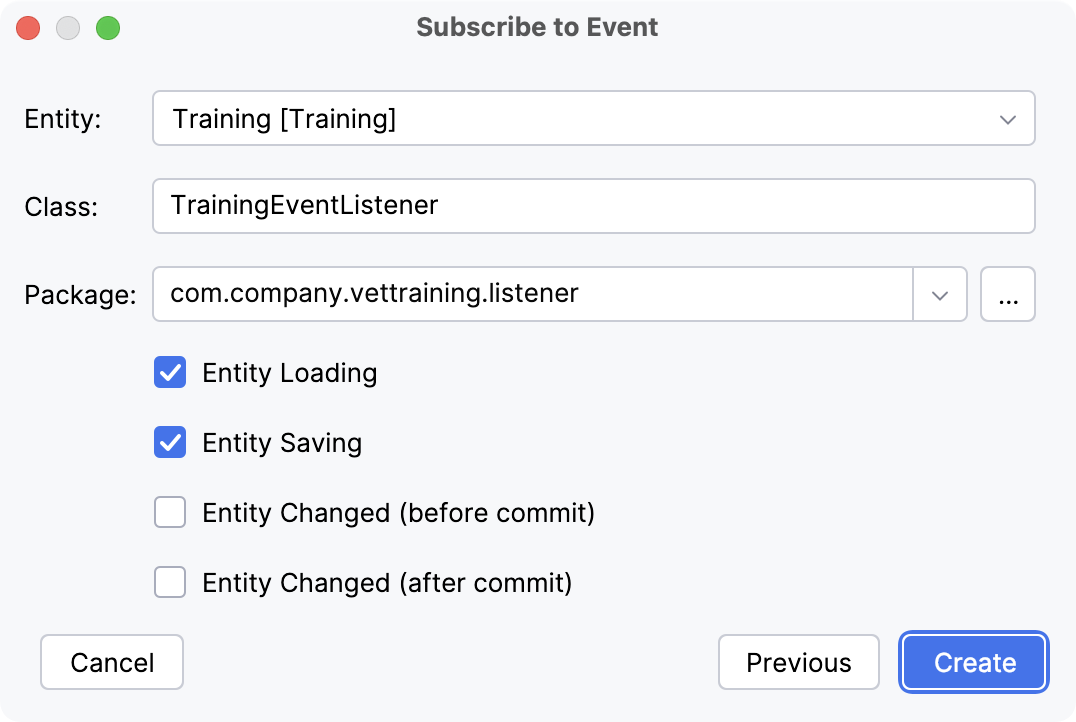Tick the Entity Changed (after commit) checkbox
The width and height of the screenshot is (1076, 722).
(x=170, y=583)
